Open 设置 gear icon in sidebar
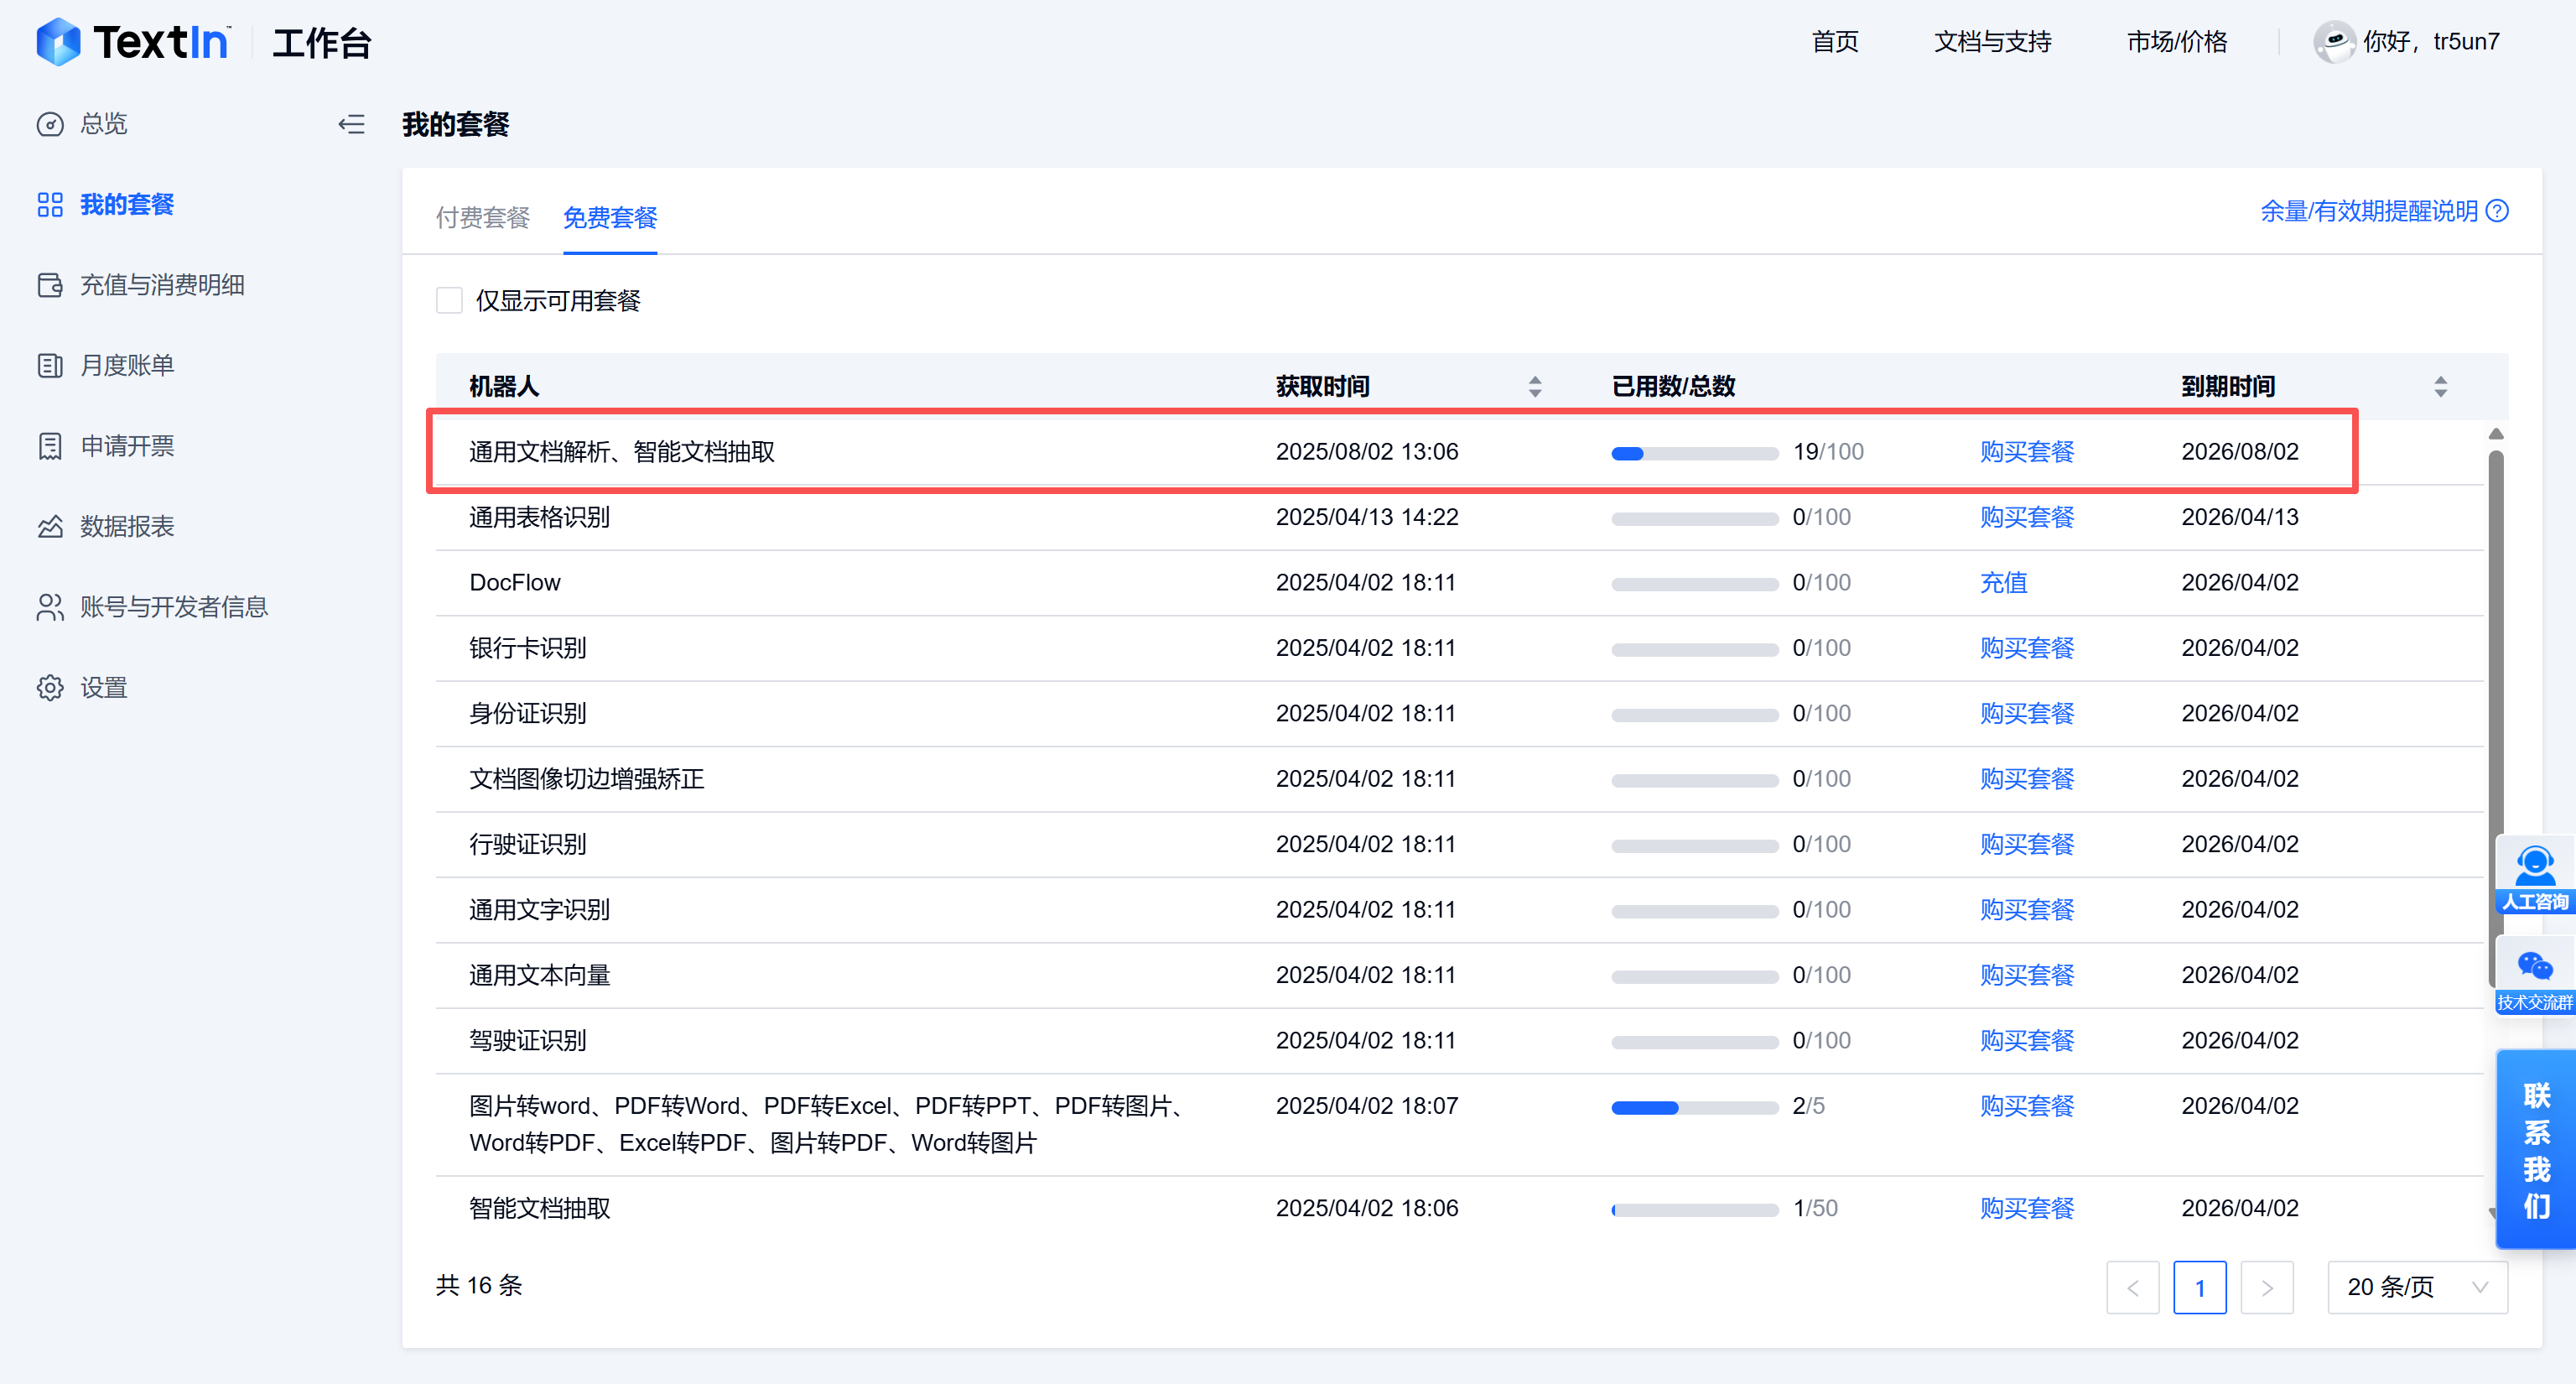Image resolution: width=2576 pixels, height=1384 pixels. click(50, 688)
